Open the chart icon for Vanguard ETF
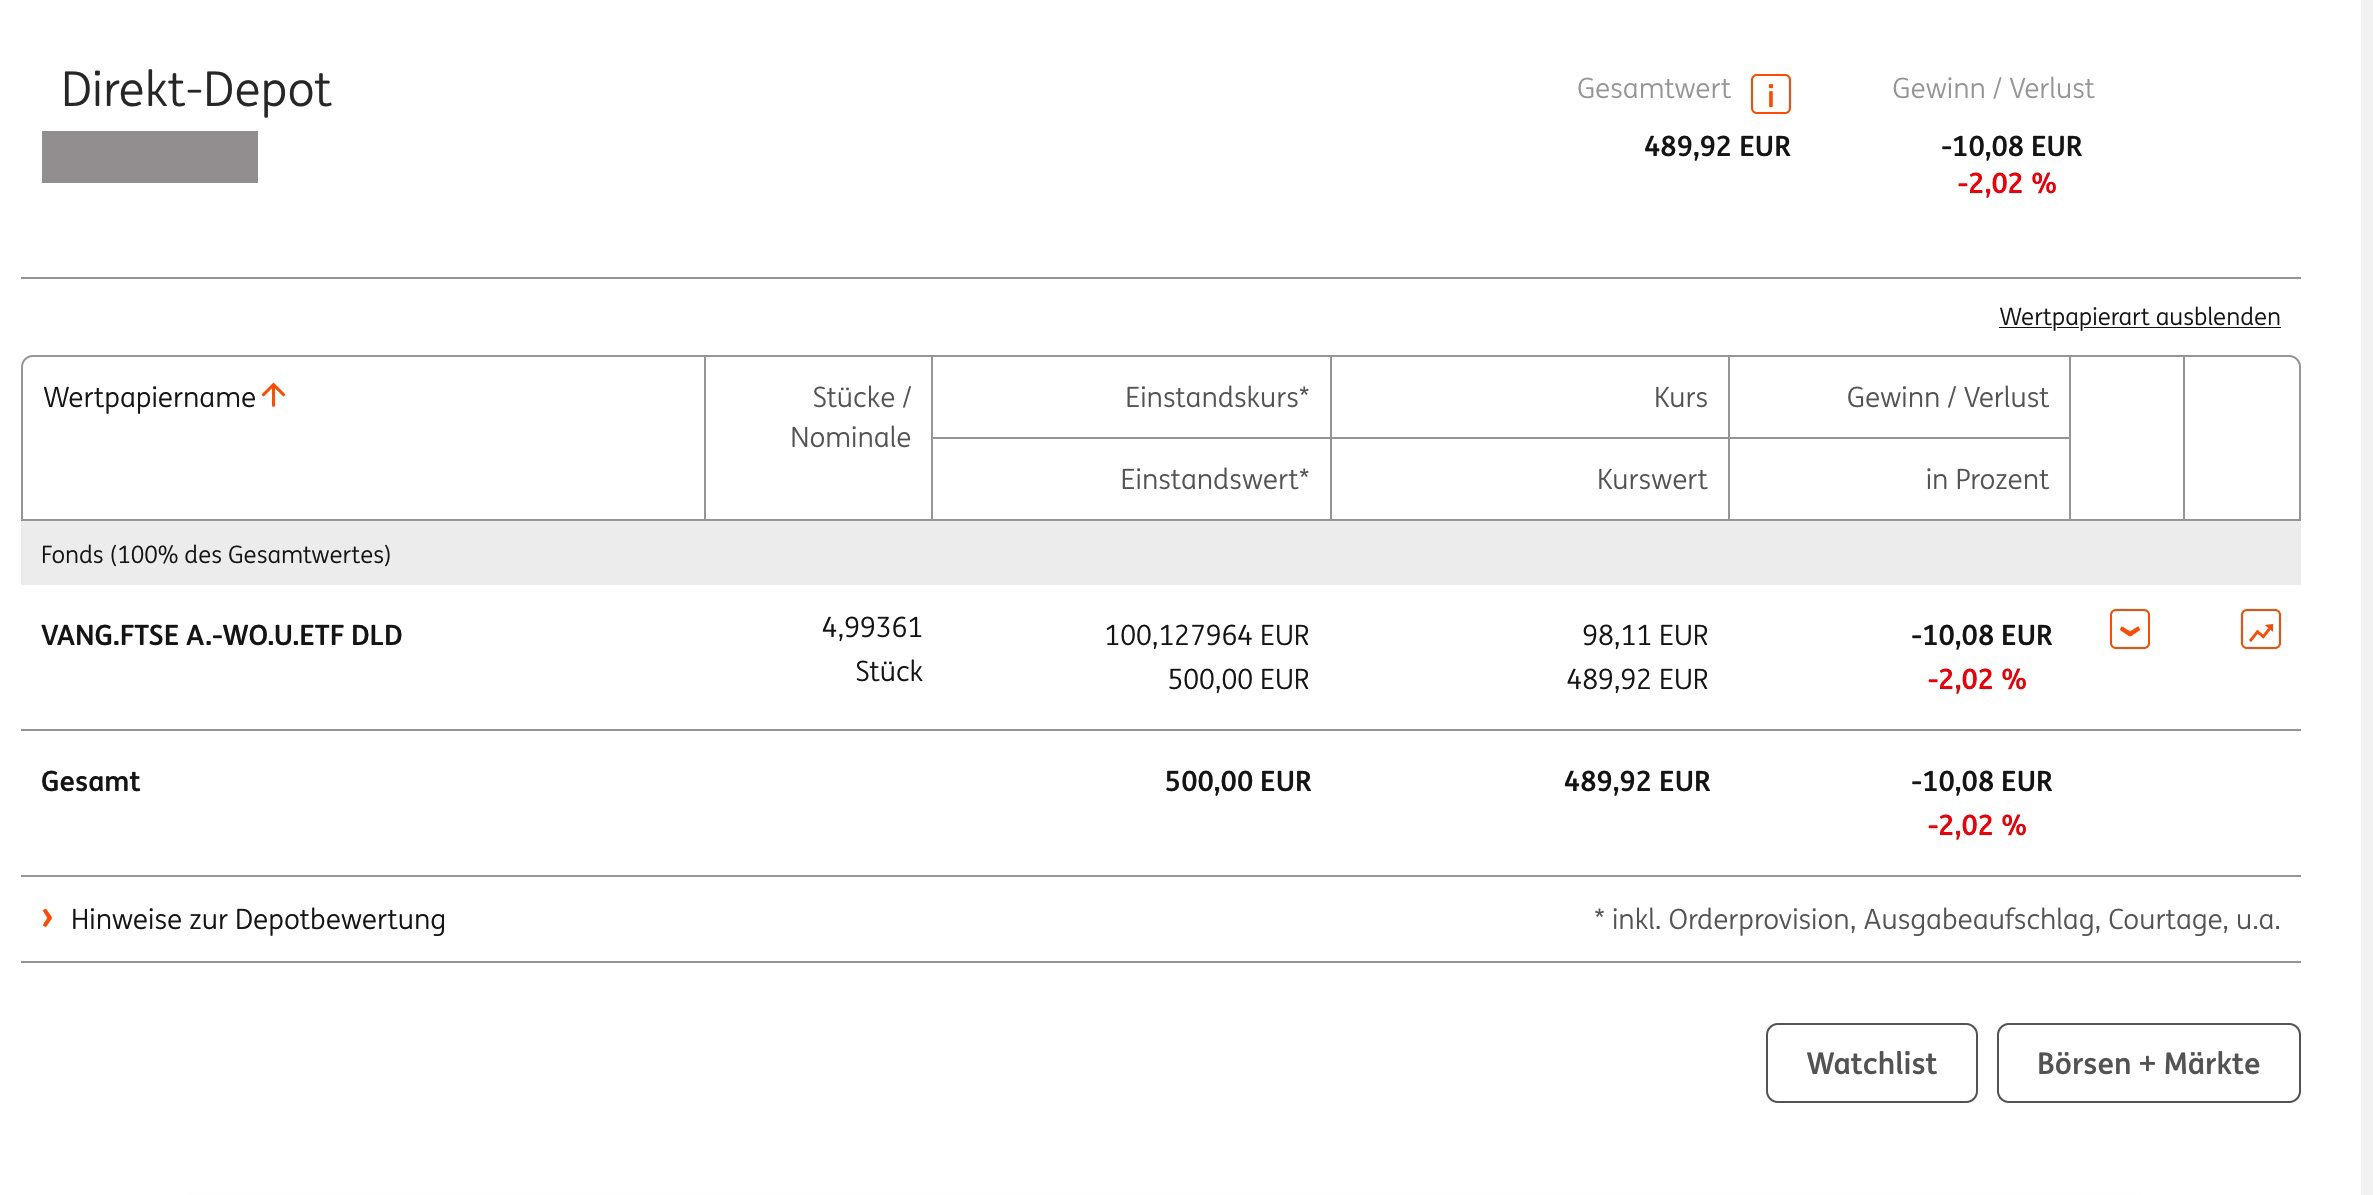2373x1195 pixels. tap(2260, 630)
